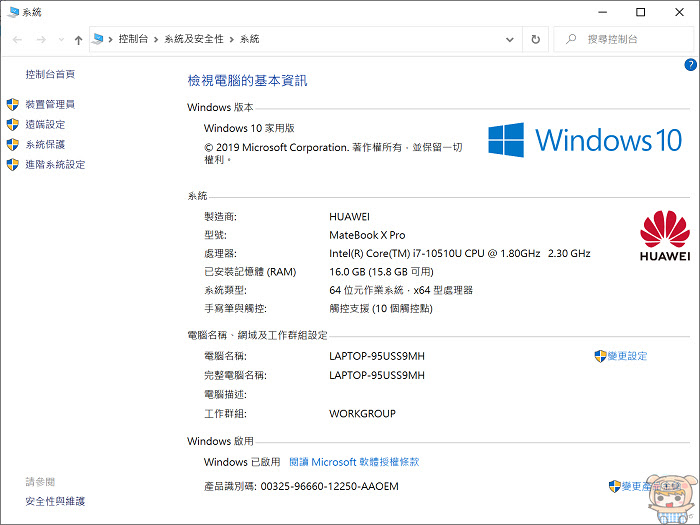This screenshot has height=525, width=700.
Task: Open help with the blue question mark
Action: click(x=690, y=65)
